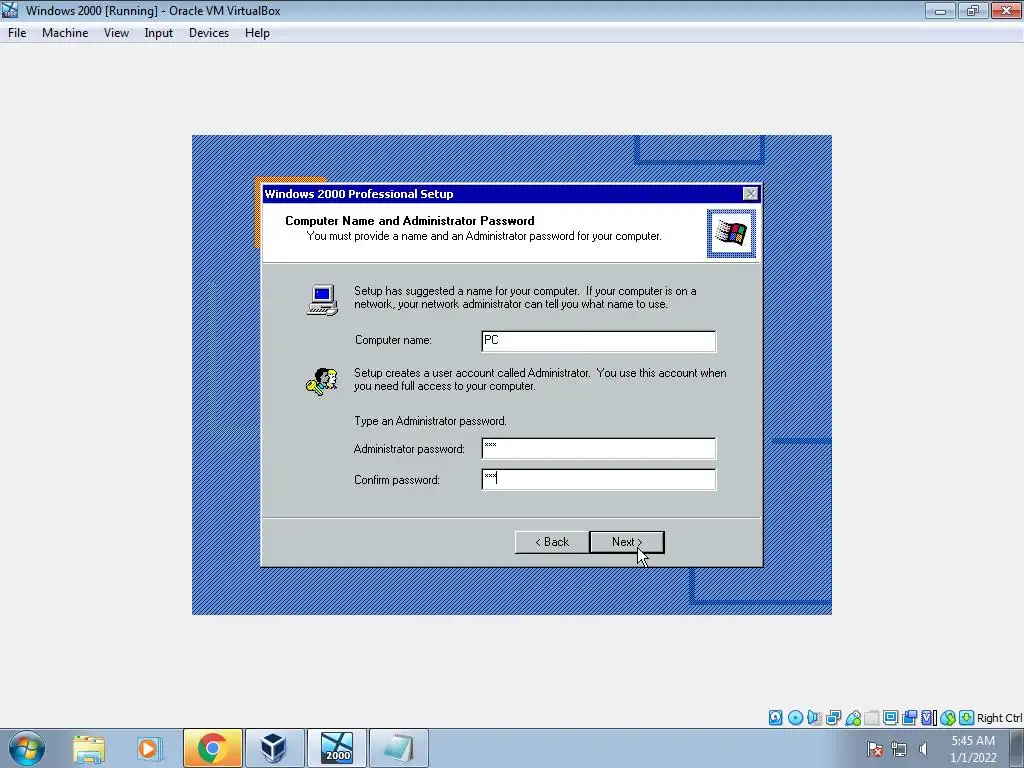Click the shared folders status icon

tap(871, 718)
